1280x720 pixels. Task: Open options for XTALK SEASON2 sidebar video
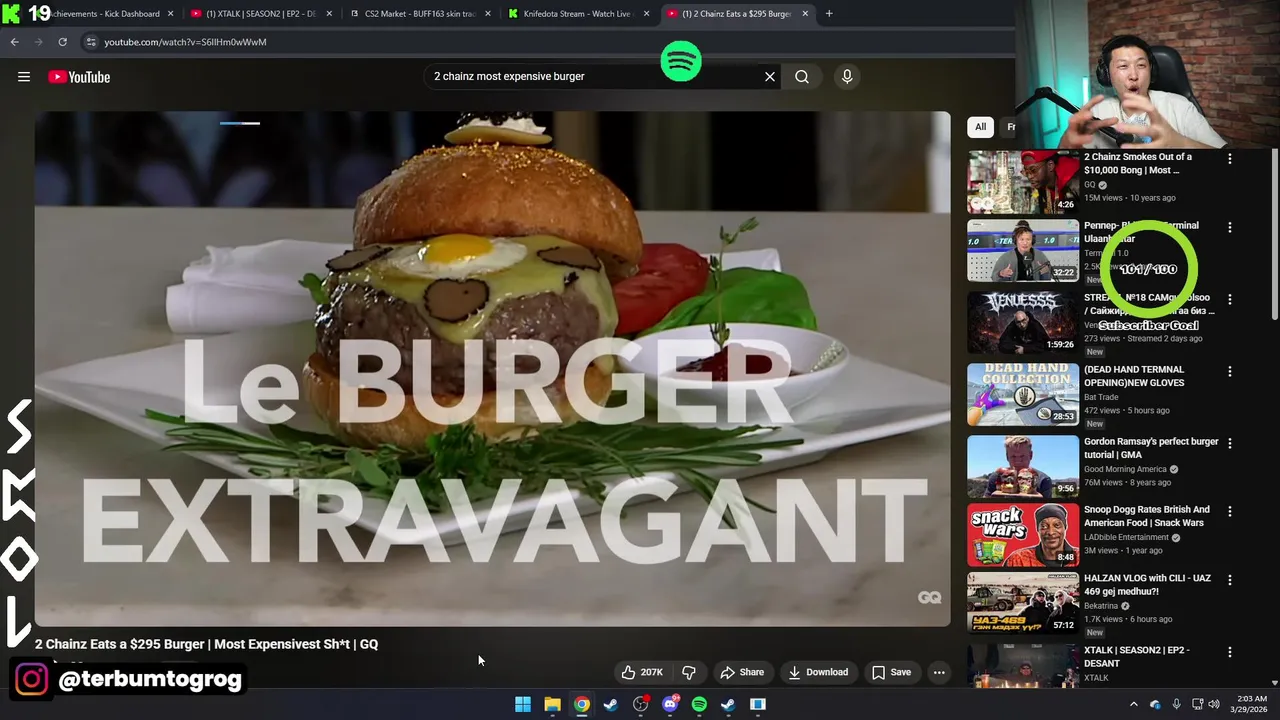[x=1230, y=651]
